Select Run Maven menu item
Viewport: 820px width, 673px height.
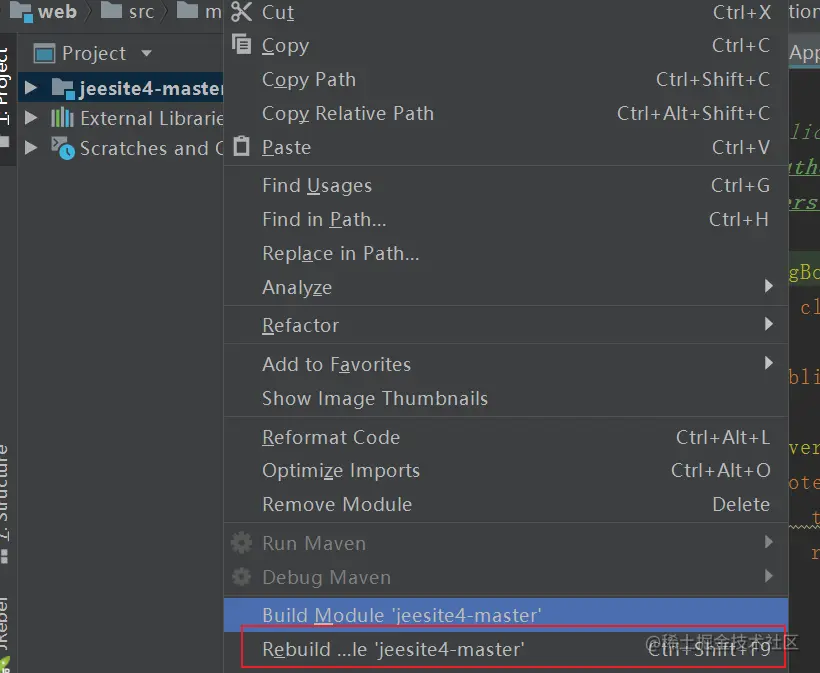[506, 543]
